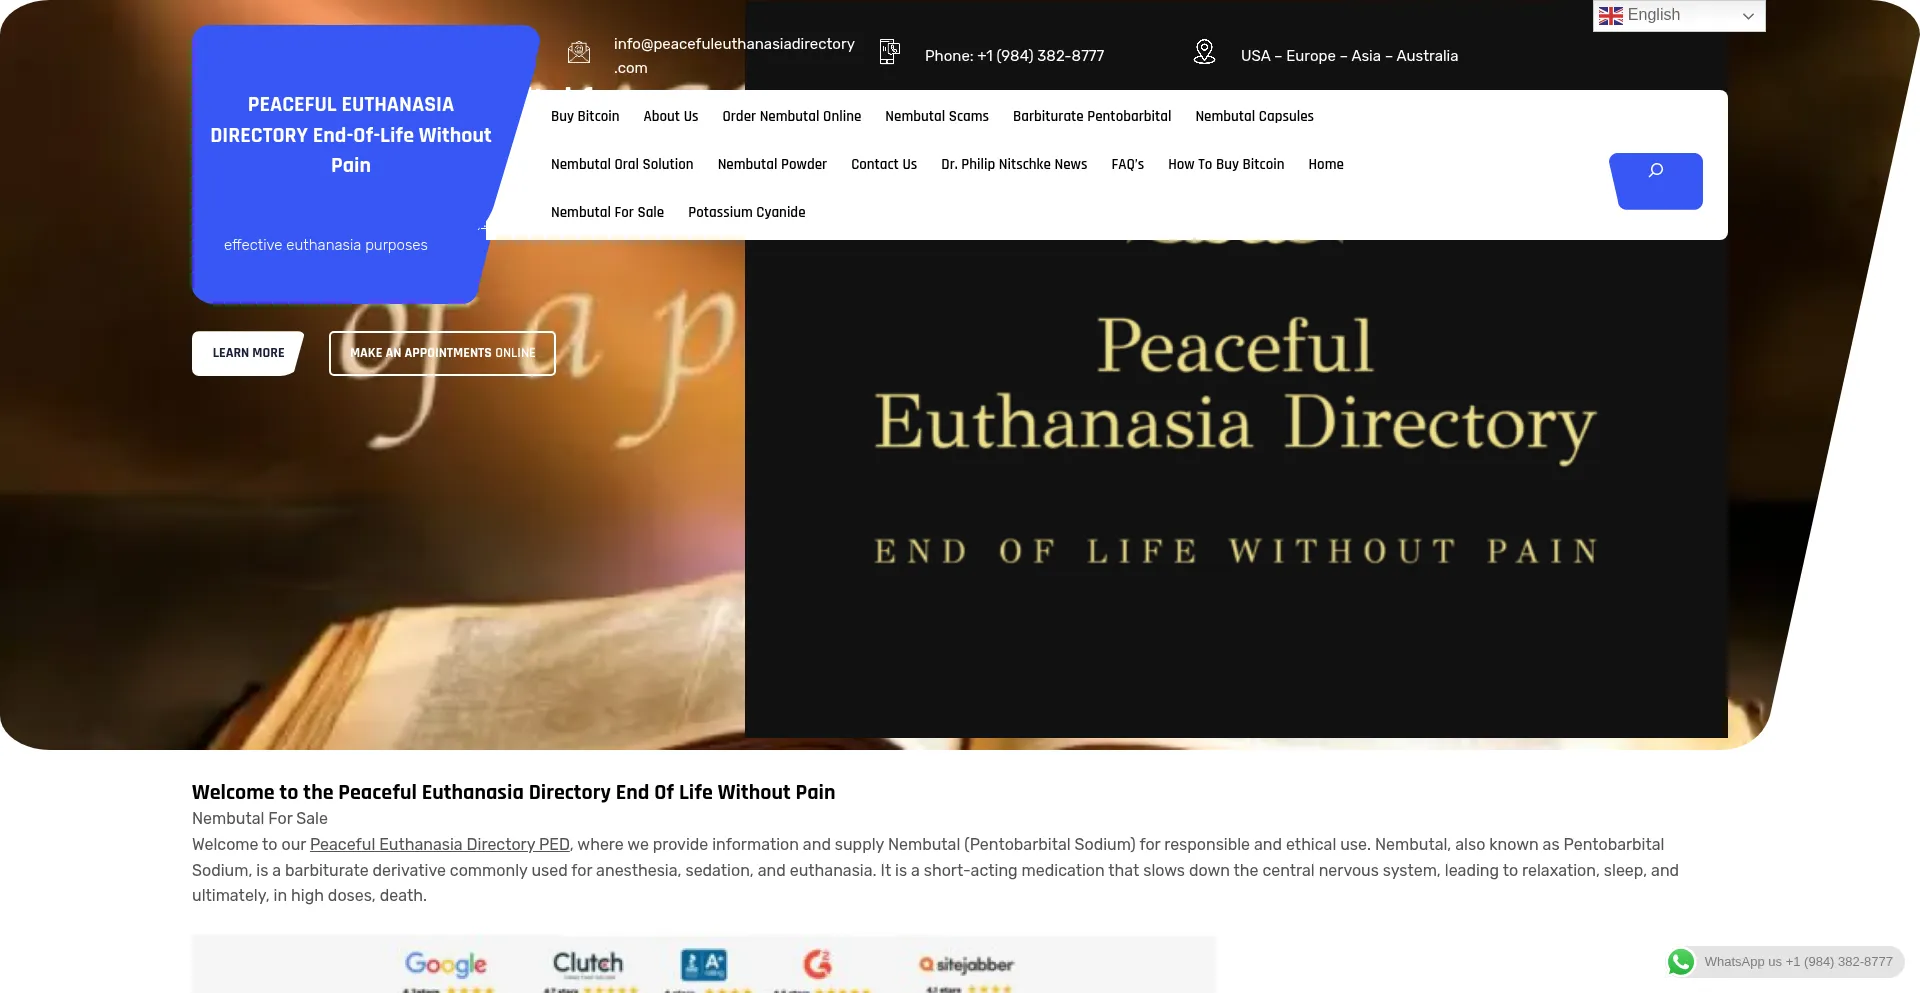Click the phone icon beside the phone number
The width and height of the screenshot is (1920, 993).
[x=890, y=52]
